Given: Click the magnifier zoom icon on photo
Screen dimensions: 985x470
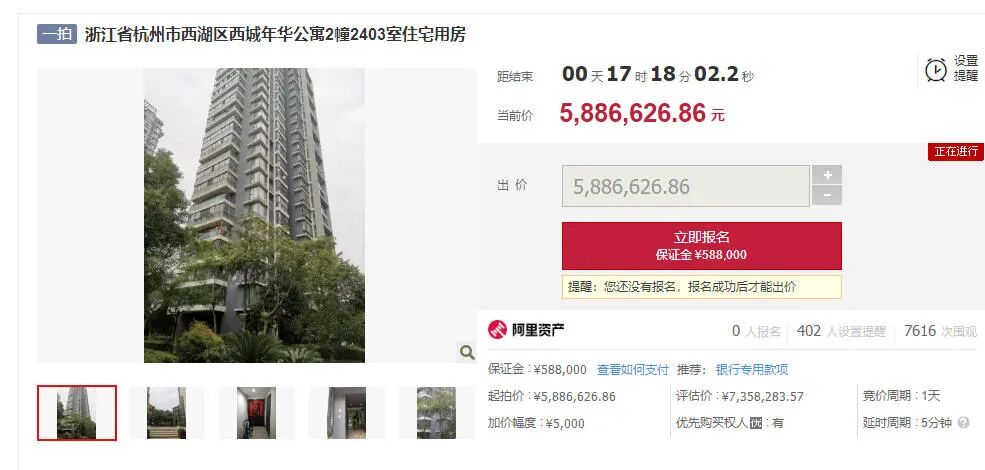Looking at the screenshot, I should tap(467, 352).
